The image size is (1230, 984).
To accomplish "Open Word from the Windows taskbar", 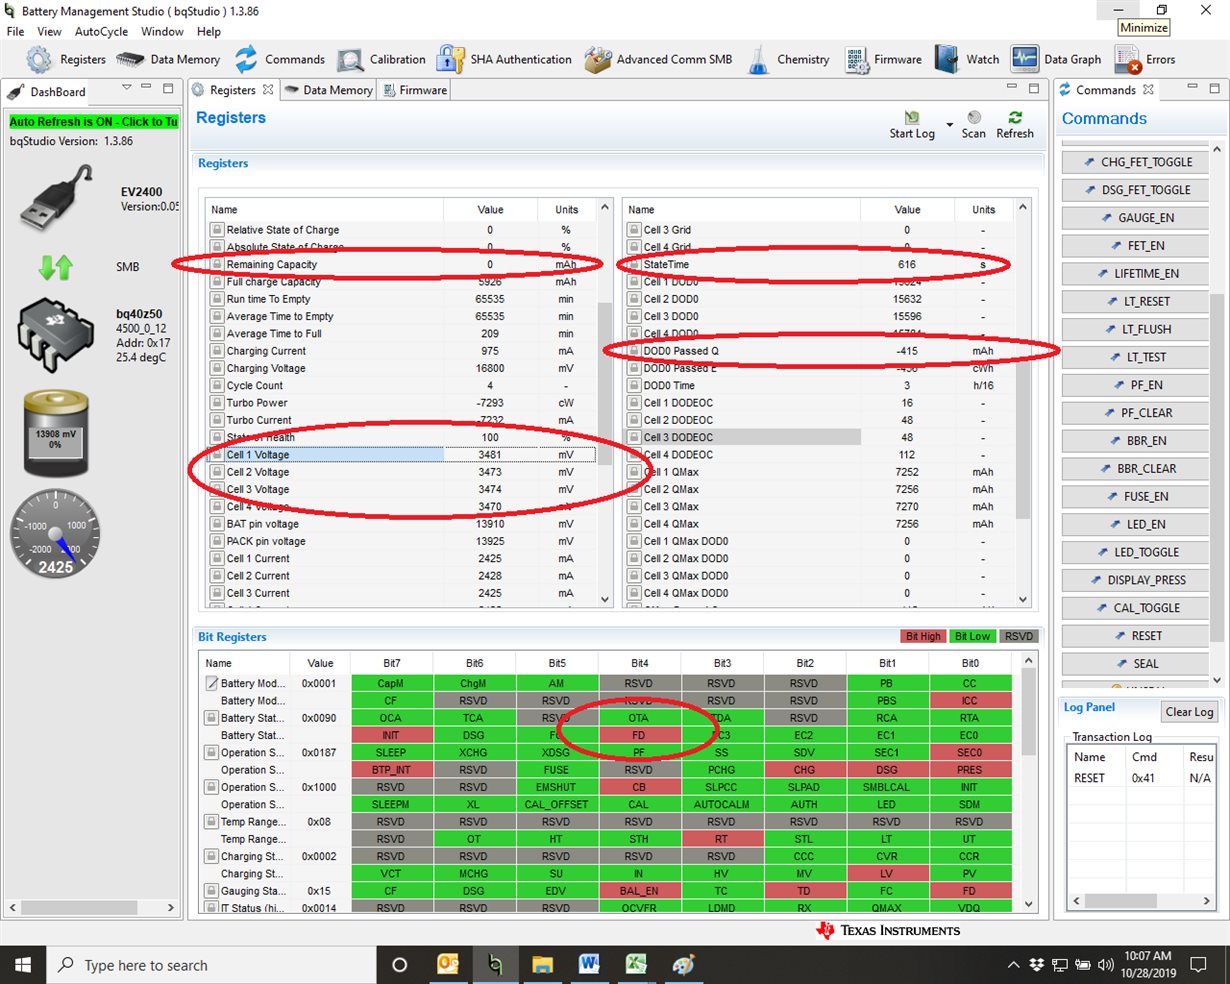I will pyautogui.click(x=589, y=965).
